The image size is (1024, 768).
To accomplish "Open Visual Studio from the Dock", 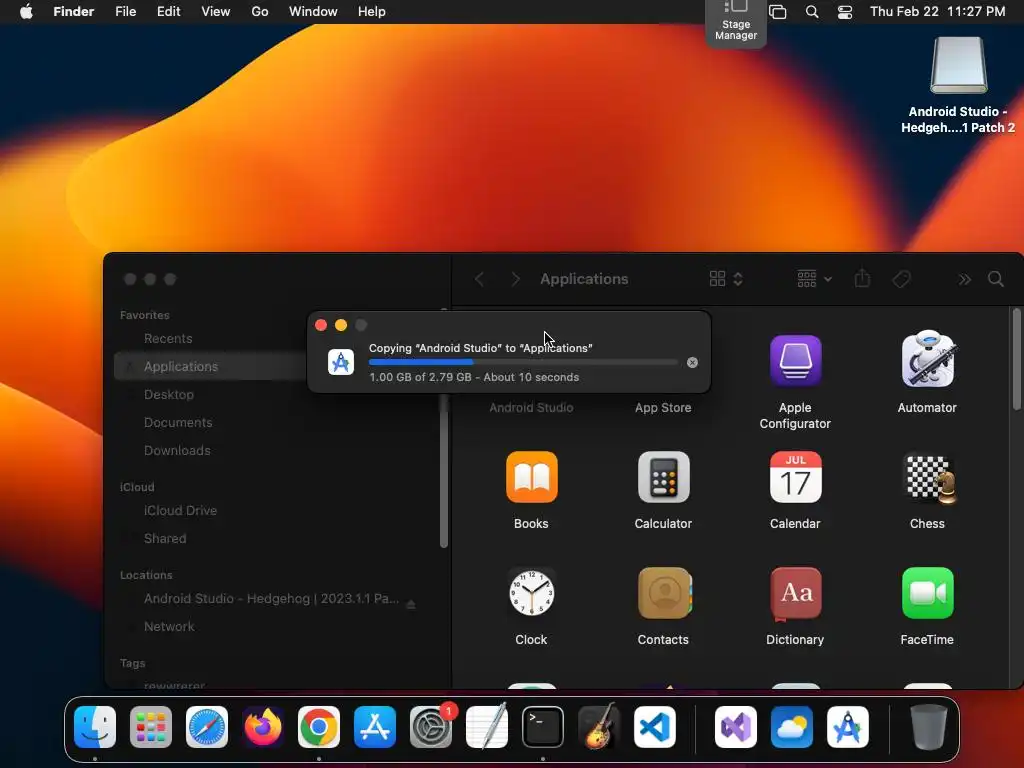I will 736,727.
